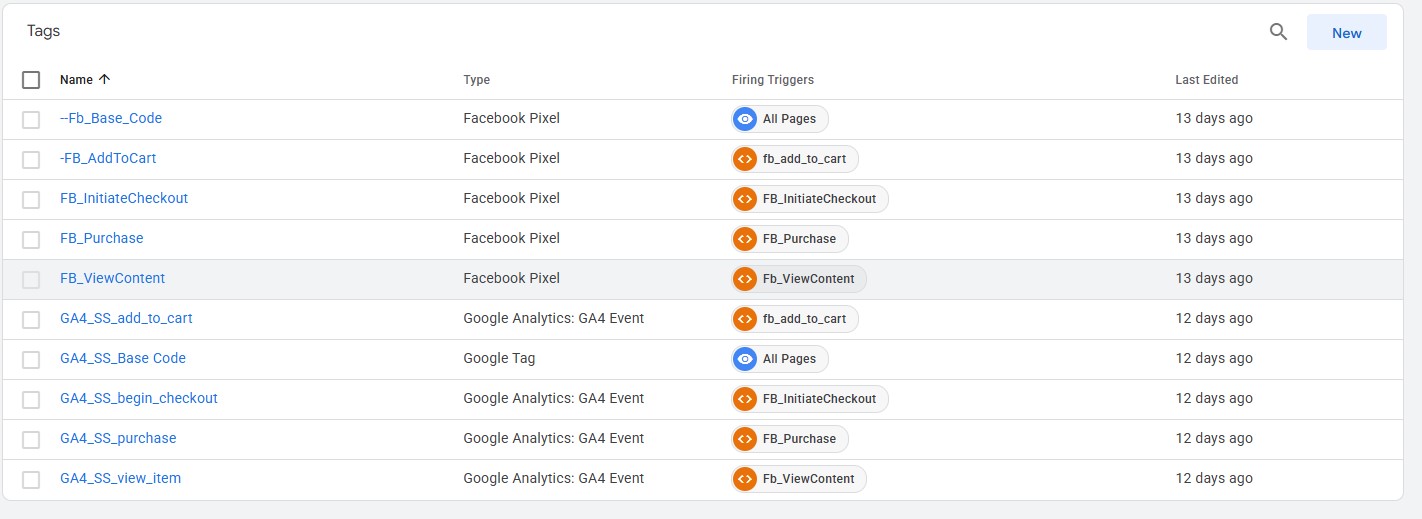The height and width of the screenshot is (519, 1422).
Task: Select the GA4_SS_purchase row checkbox
Action: [x=31, y=439]
